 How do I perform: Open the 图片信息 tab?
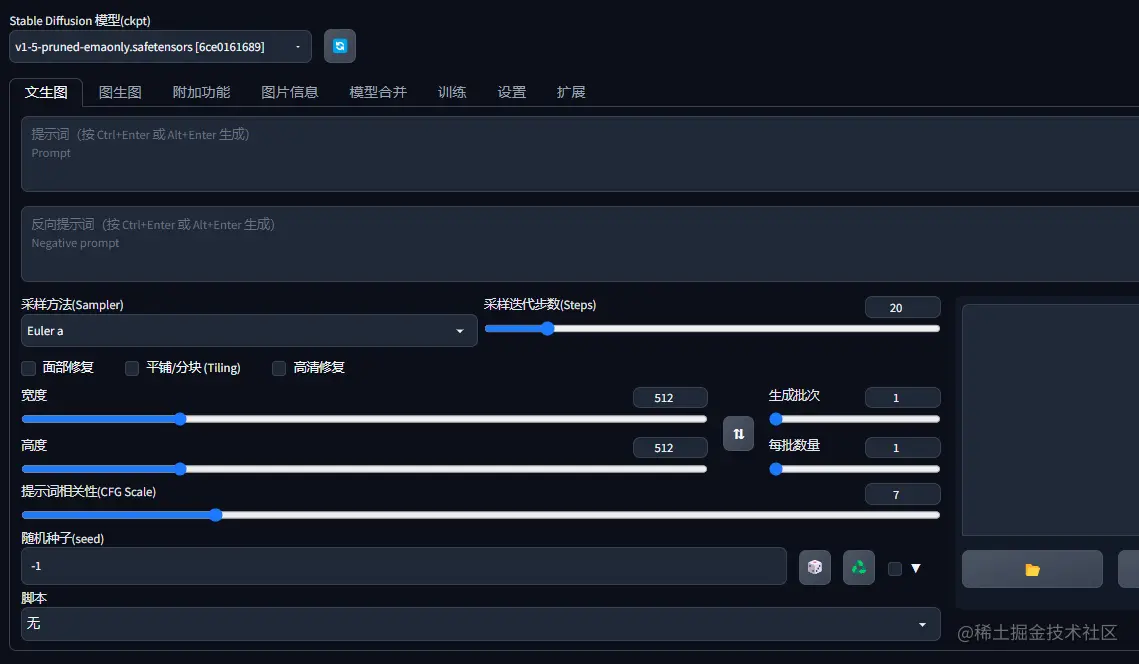click(x=290, y=92)
